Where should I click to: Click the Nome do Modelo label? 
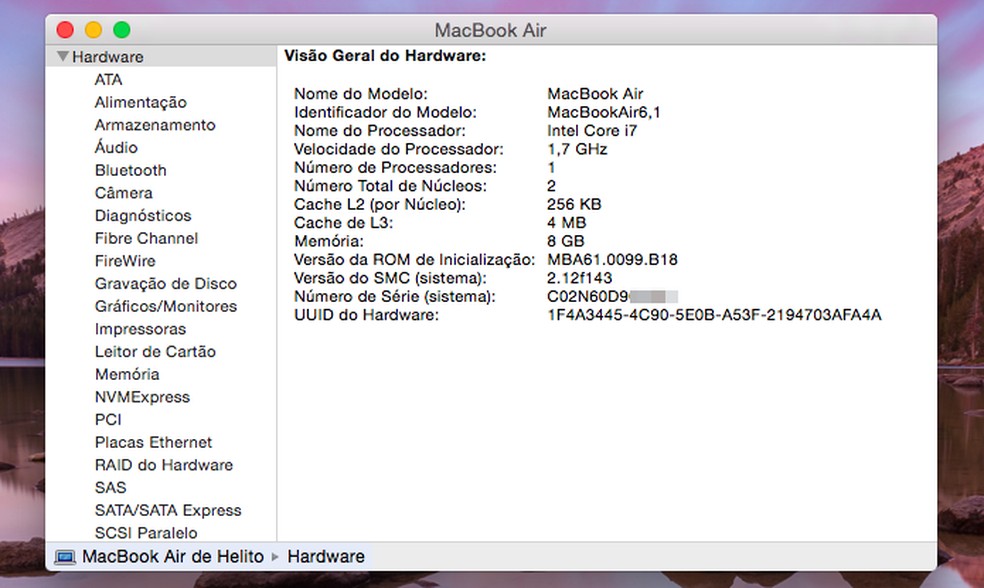pos(360,94)
